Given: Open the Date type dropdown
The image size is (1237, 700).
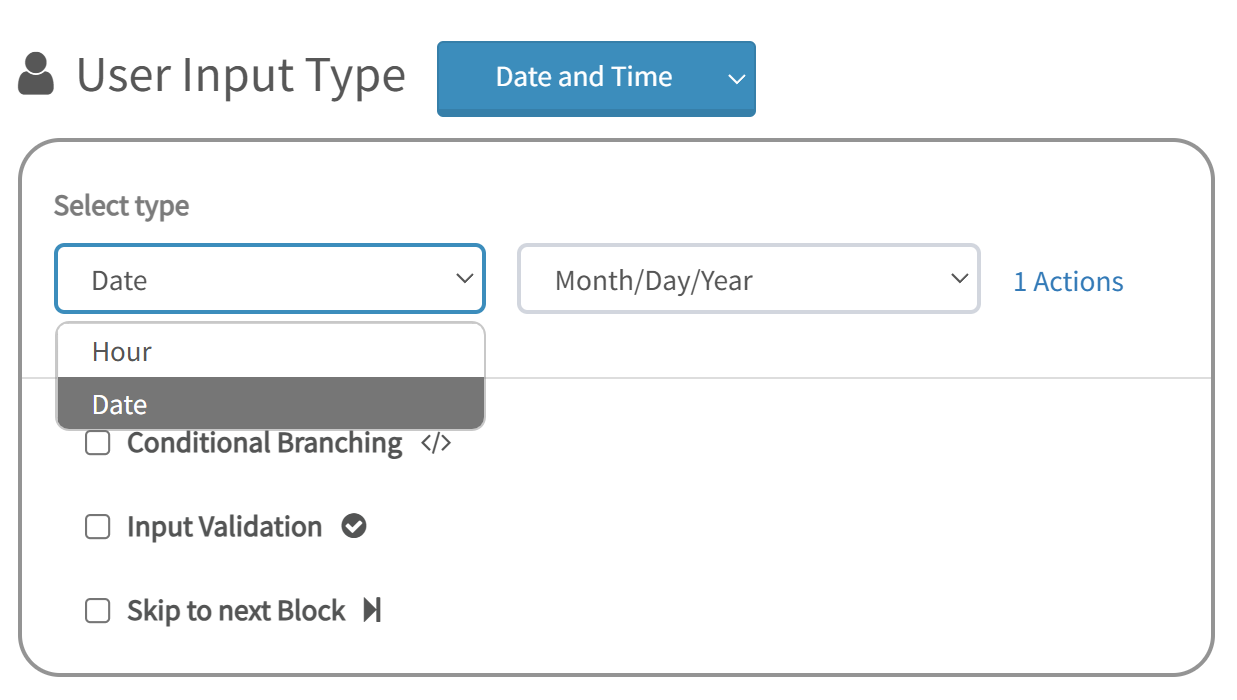Looking at the screenshot, I should point(270,279).
